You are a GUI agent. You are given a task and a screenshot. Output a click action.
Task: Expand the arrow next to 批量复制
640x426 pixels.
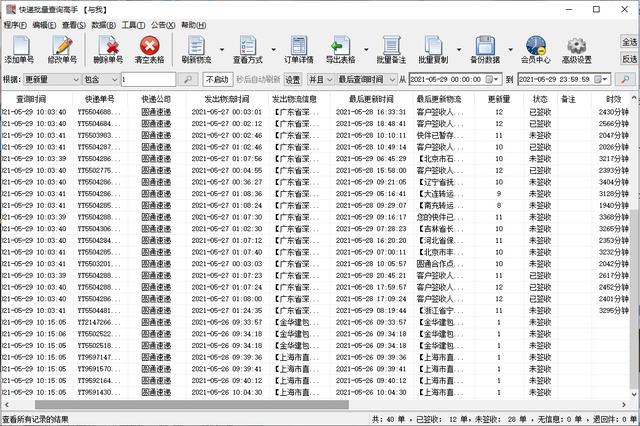tap(459, 49)
